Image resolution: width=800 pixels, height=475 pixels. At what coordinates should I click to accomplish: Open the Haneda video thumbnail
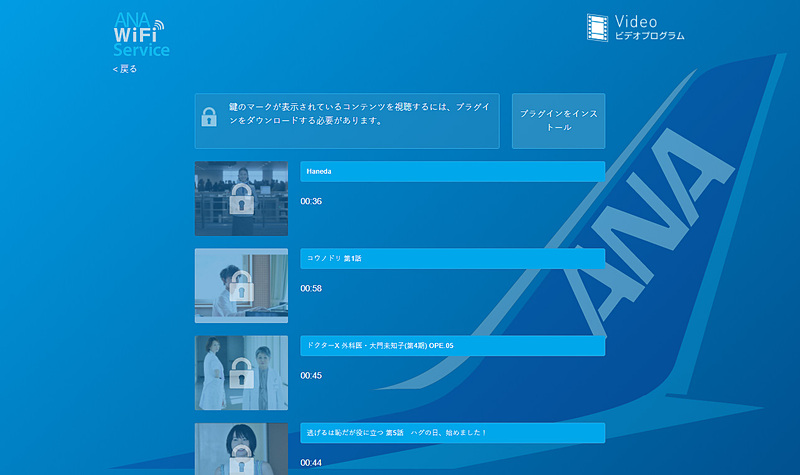(x=241, y=198)
